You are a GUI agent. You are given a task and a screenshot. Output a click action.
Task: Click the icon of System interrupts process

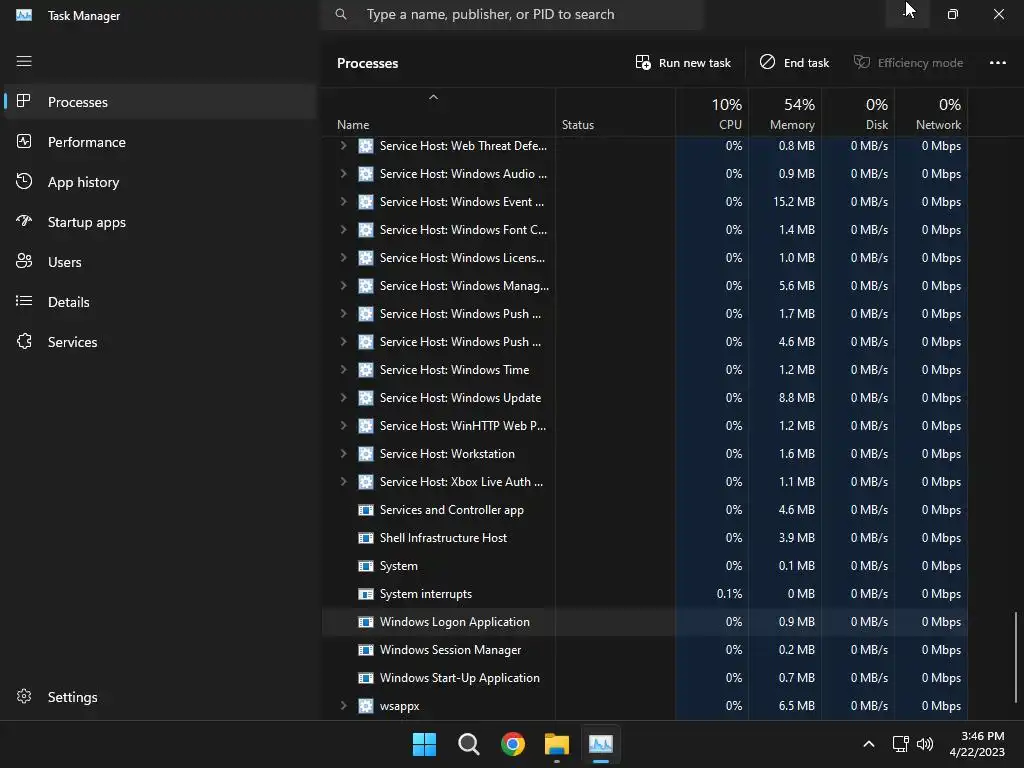tap(366, 594)
